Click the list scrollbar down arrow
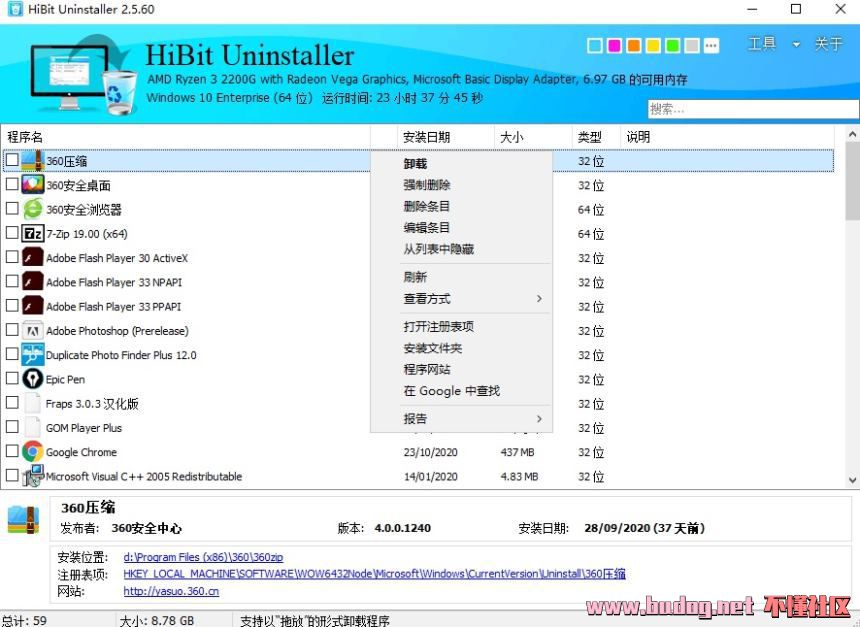 point(852,479)
